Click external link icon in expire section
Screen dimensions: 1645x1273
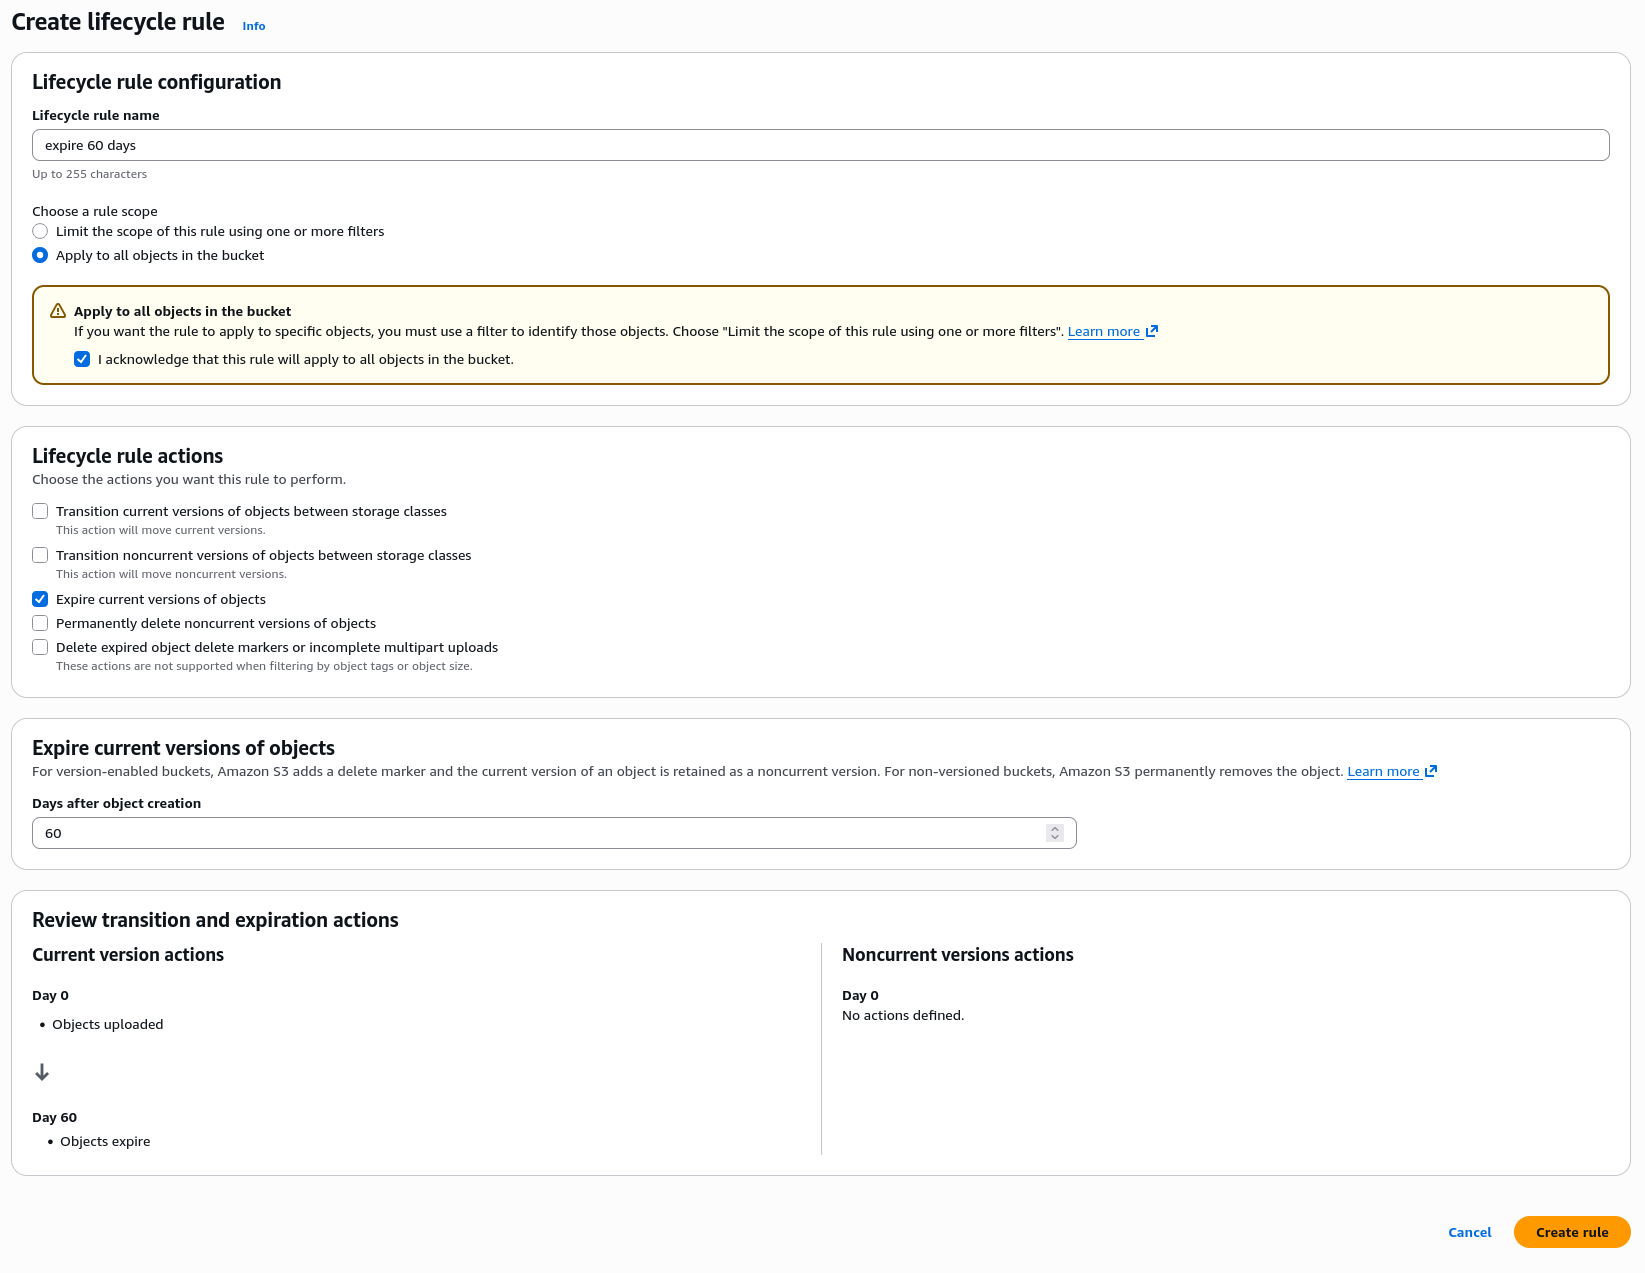[1431, 771]
